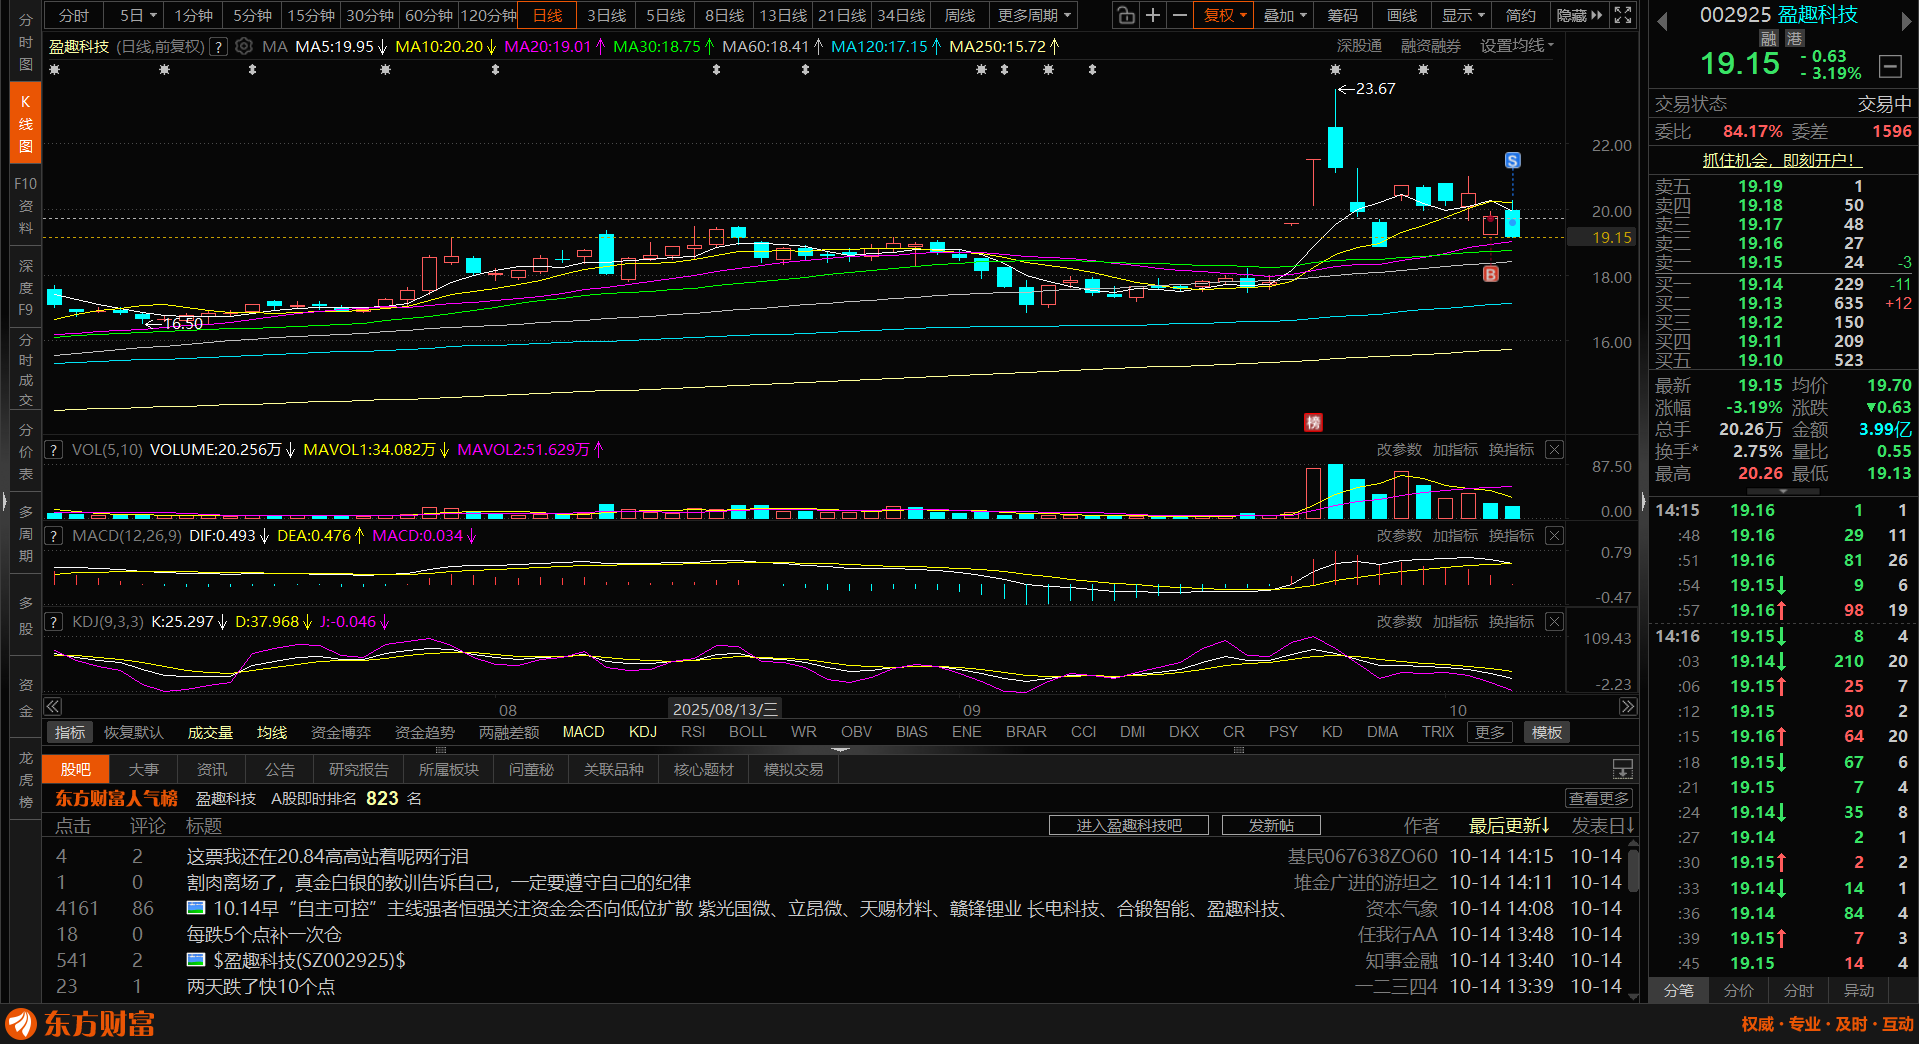Open the 设置均线 moving average dropdown

(x=1517, y=46)
